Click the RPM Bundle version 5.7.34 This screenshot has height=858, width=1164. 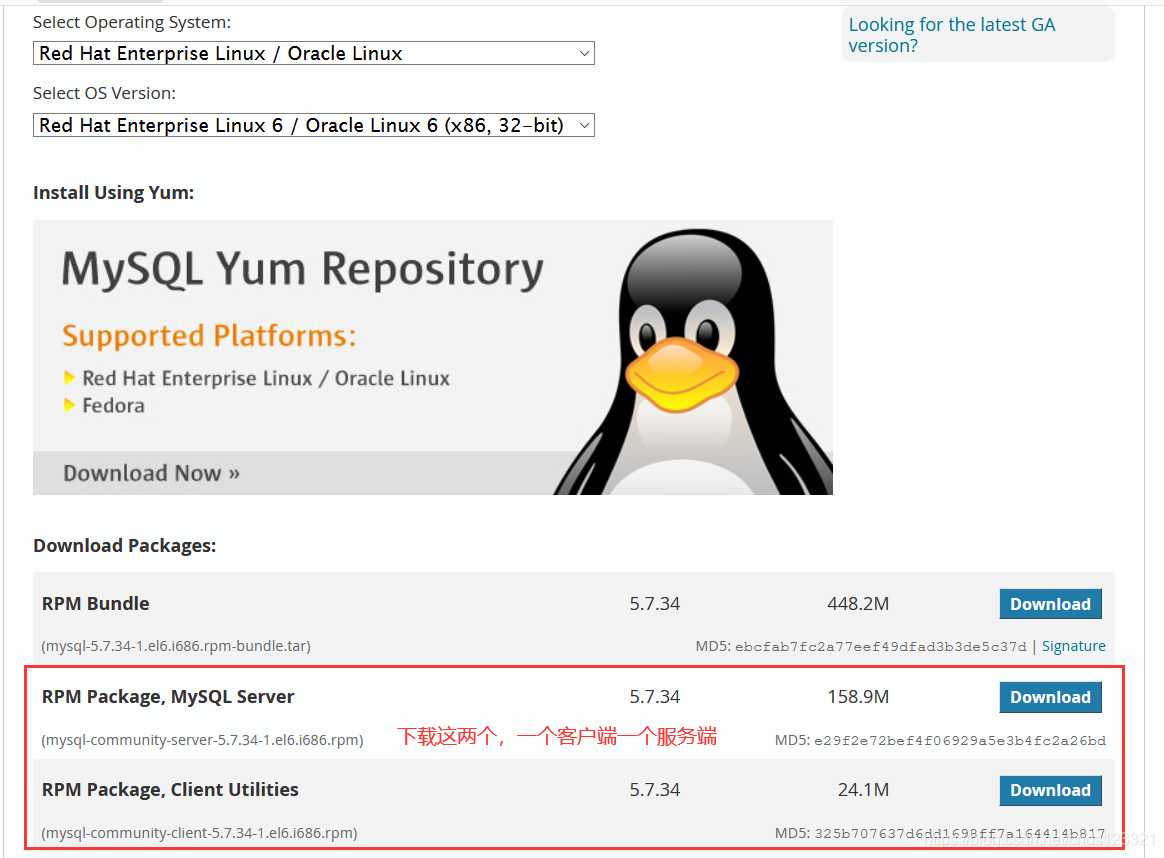point(655,603)
